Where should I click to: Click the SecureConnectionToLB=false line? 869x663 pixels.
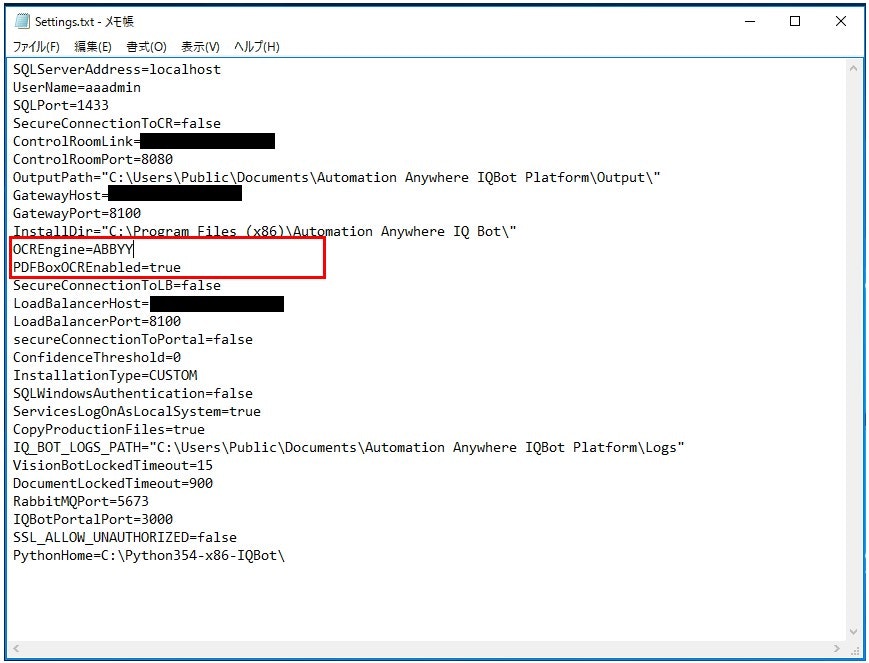point(117,285)
